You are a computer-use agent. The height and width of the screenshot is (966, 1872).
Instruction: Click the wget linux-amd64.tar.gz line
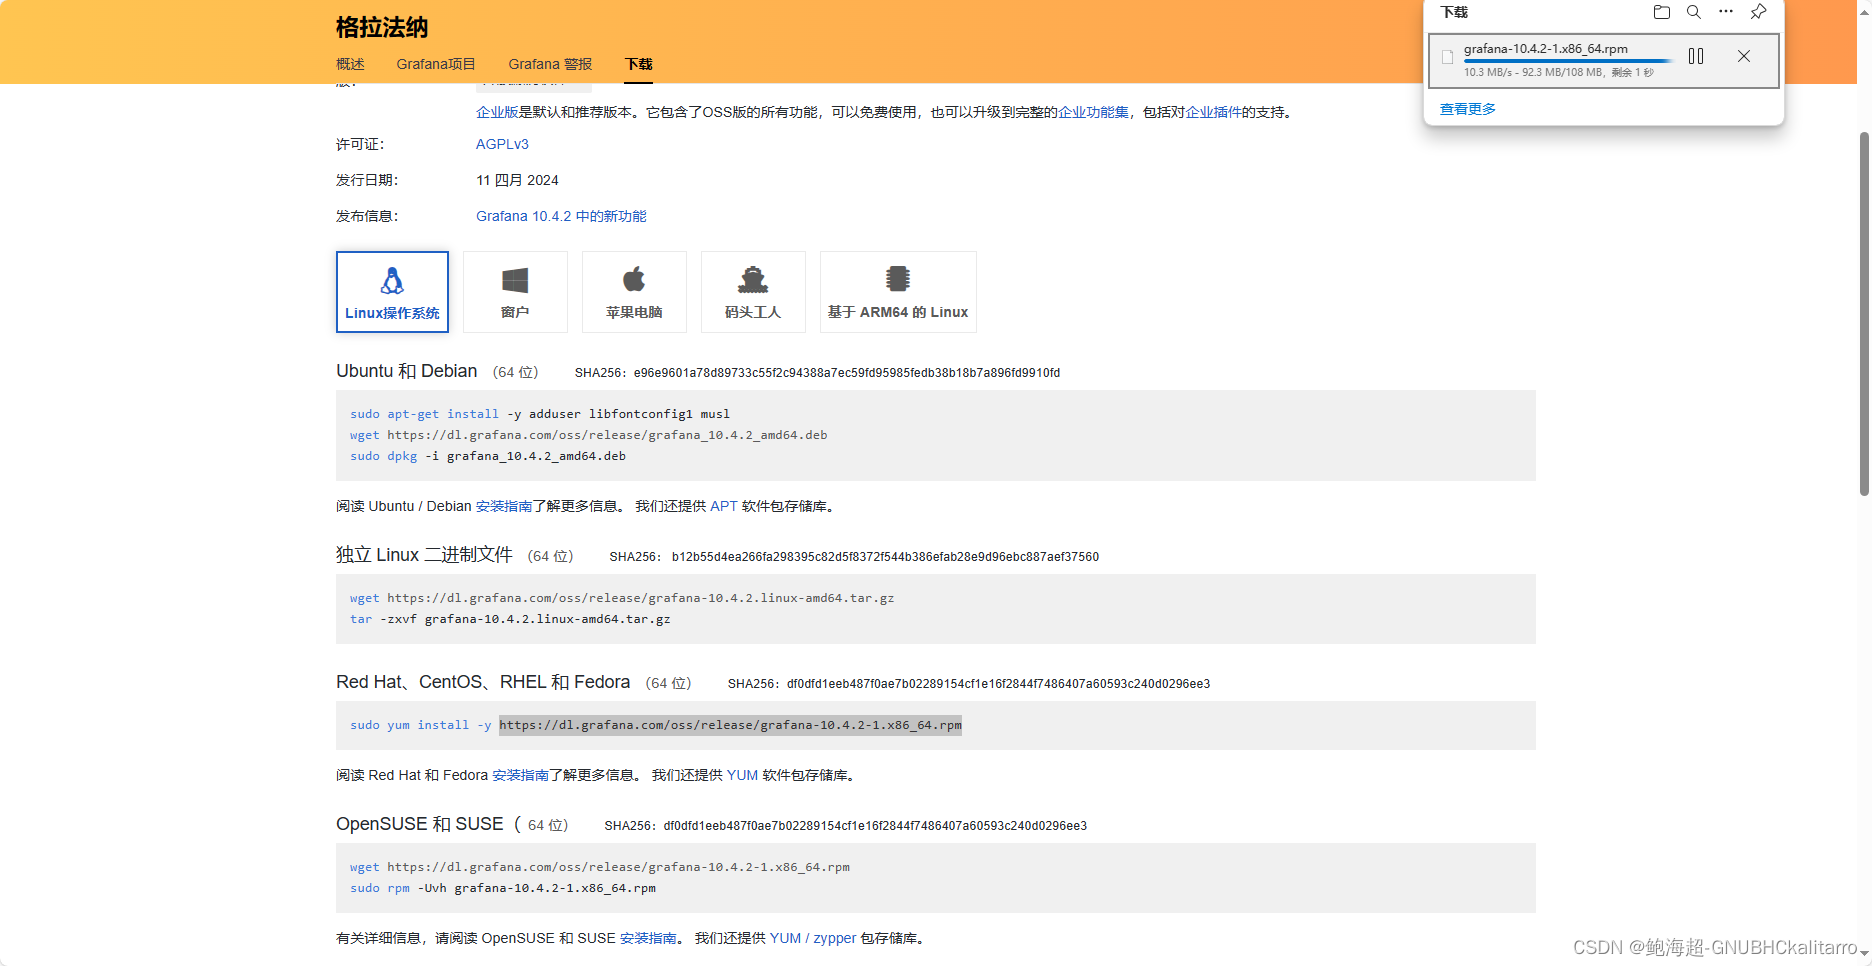[x=622, y=598]
